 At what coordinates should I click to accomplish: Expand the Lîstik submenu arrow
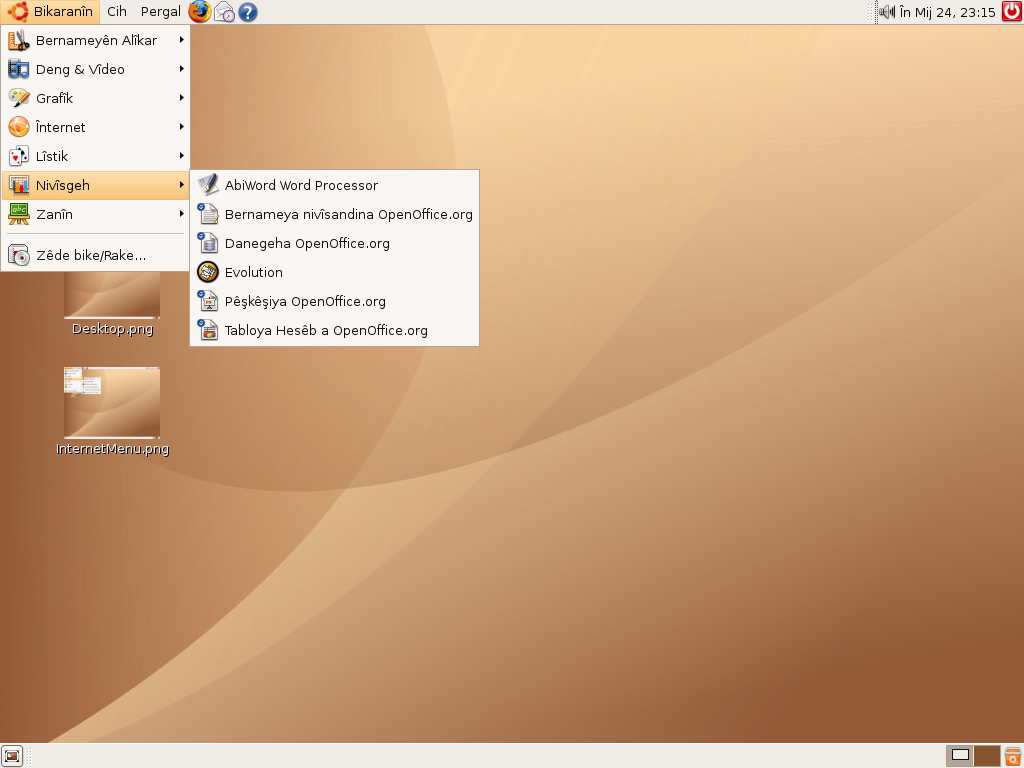click(x=182, y=156)
